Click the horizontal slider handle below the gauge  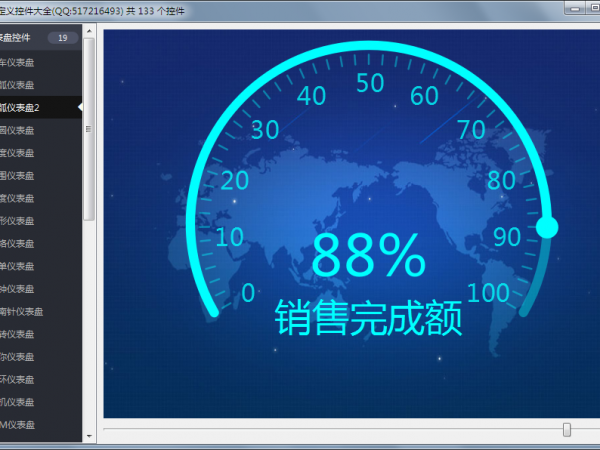tap(567, 430)
